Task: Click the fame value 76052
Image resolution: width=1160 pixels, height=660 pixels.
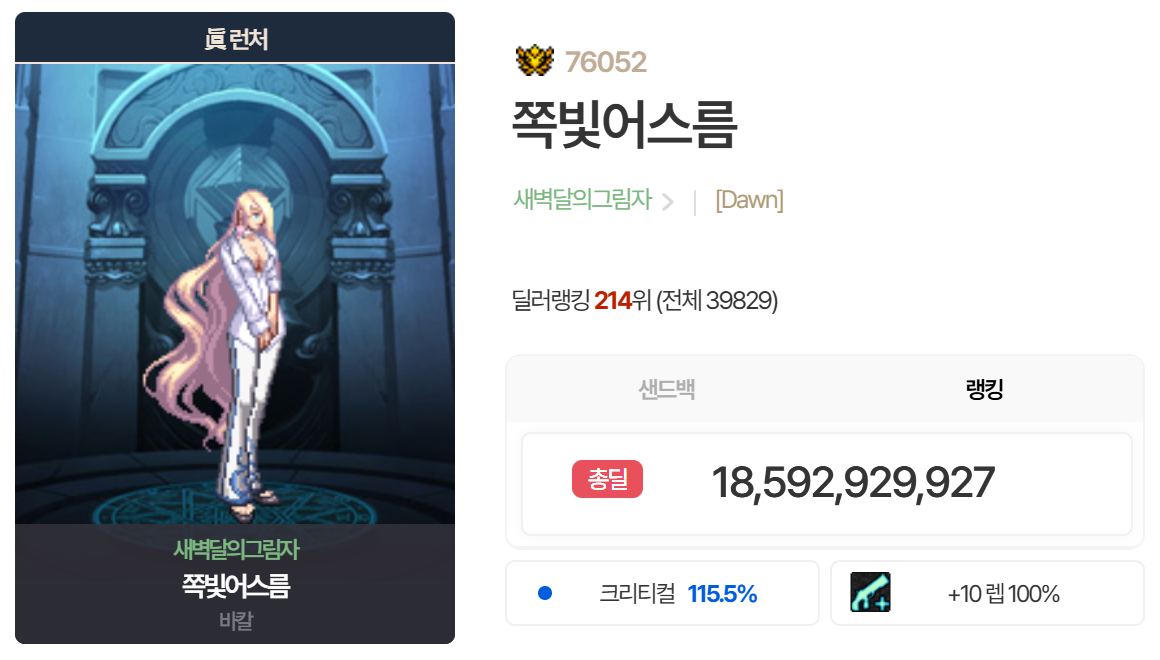Action: click(606, 62)
